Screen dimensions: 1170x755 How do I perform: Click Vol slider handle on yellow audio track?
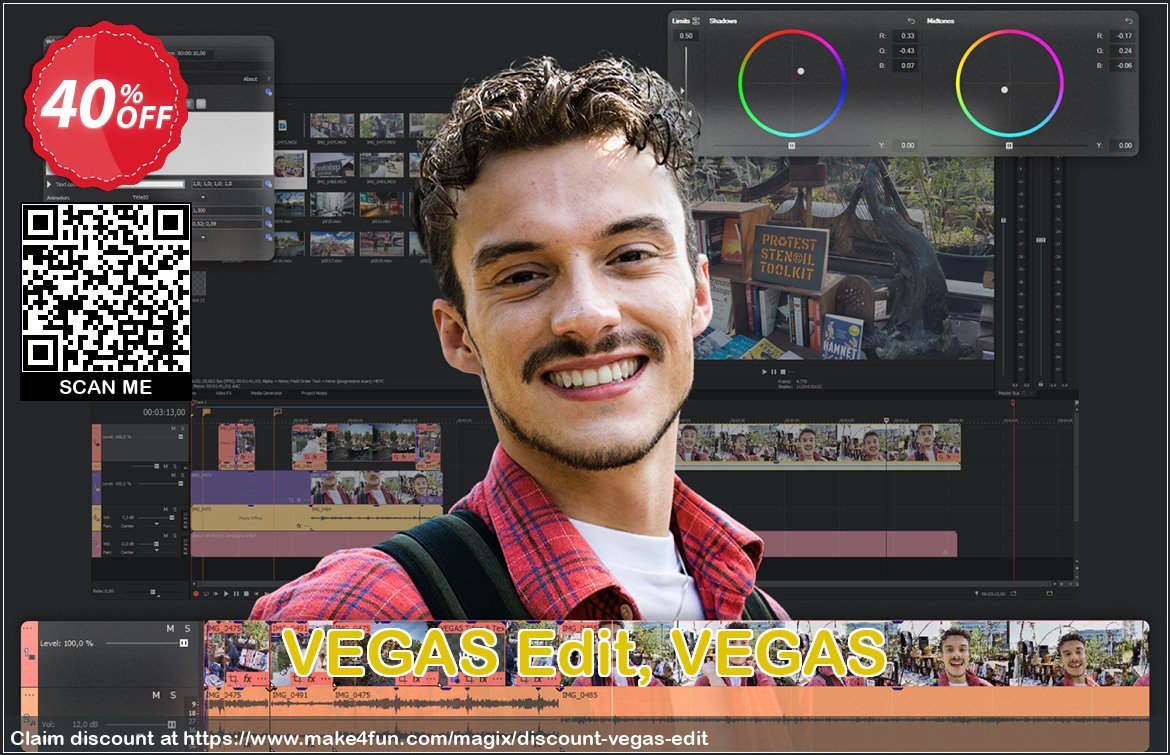[172, 517]
